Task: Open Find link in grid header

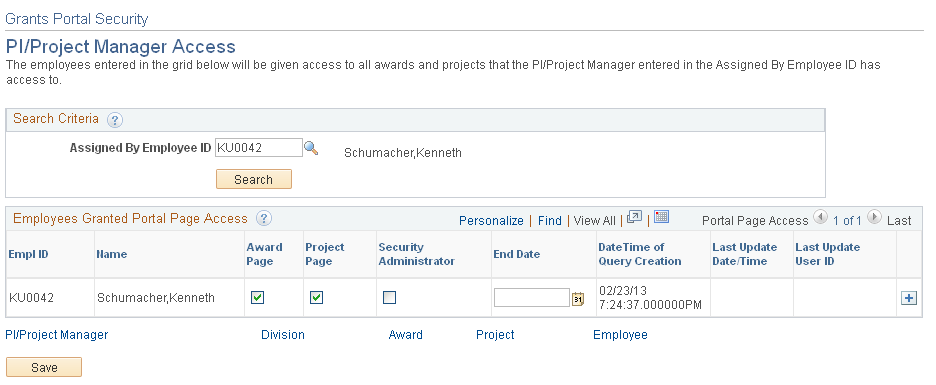Action: 550,221
